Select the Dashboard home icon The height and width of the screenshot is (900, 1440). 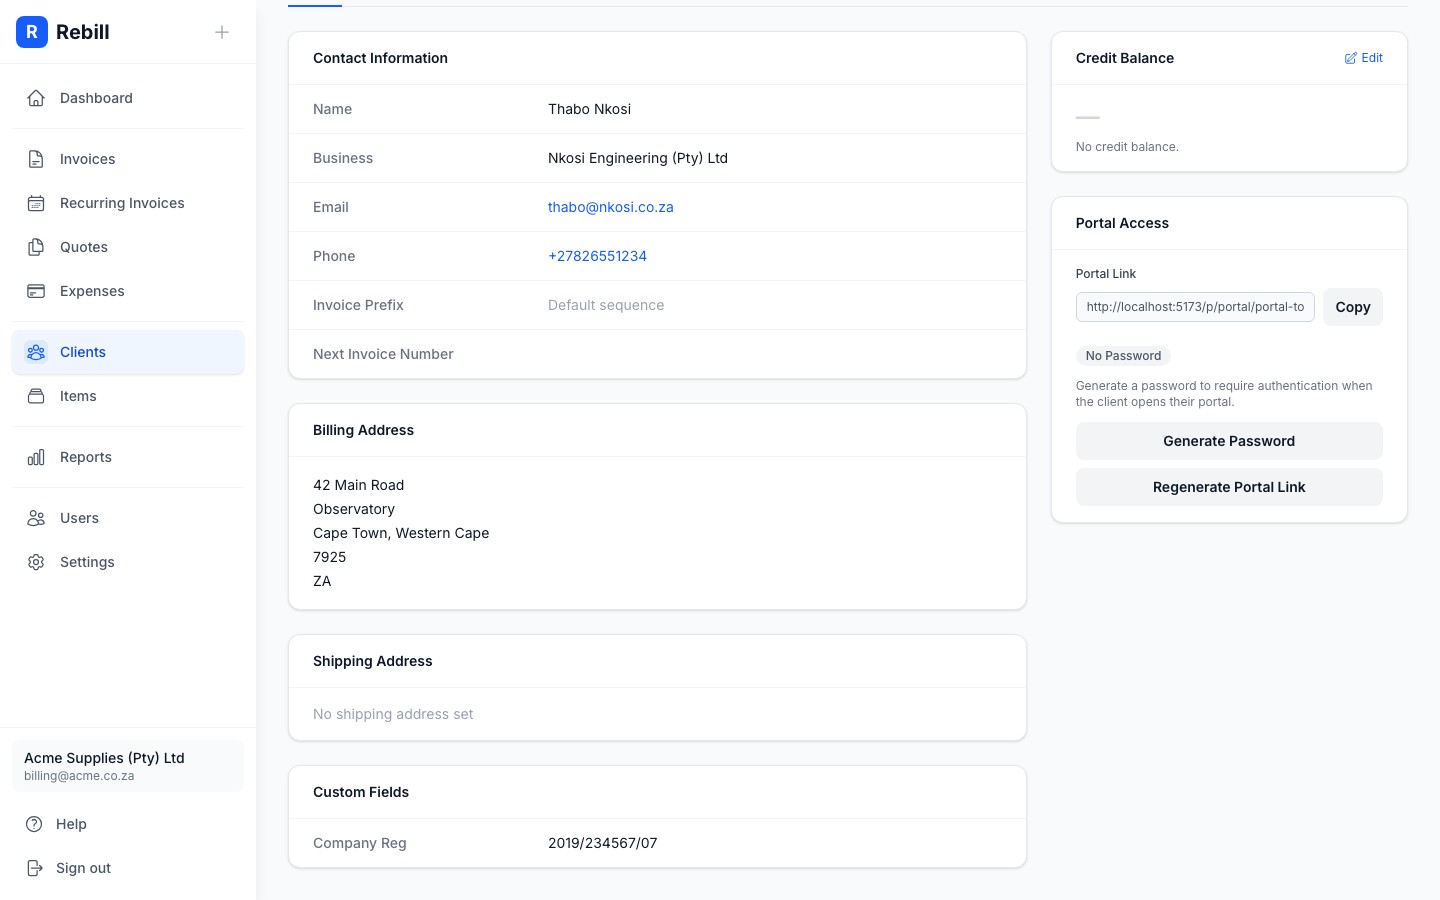pyautogui.click(x=36, y=97)
